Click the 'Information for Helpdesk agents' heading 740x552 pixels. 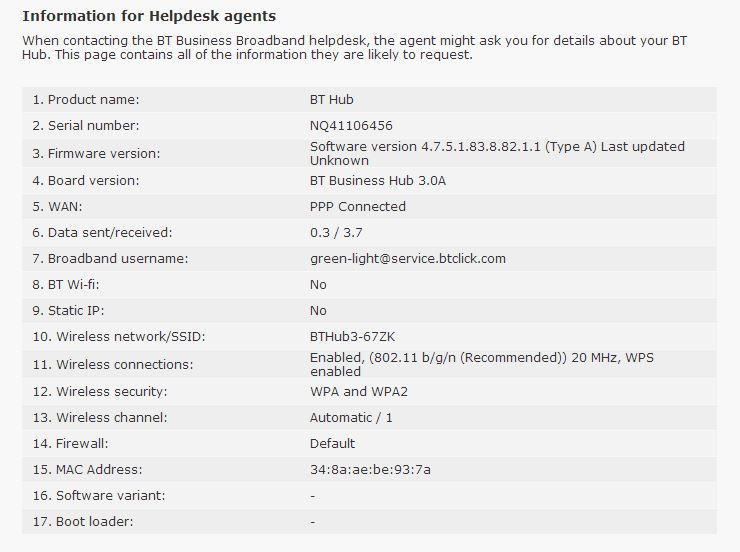point(149,16)
